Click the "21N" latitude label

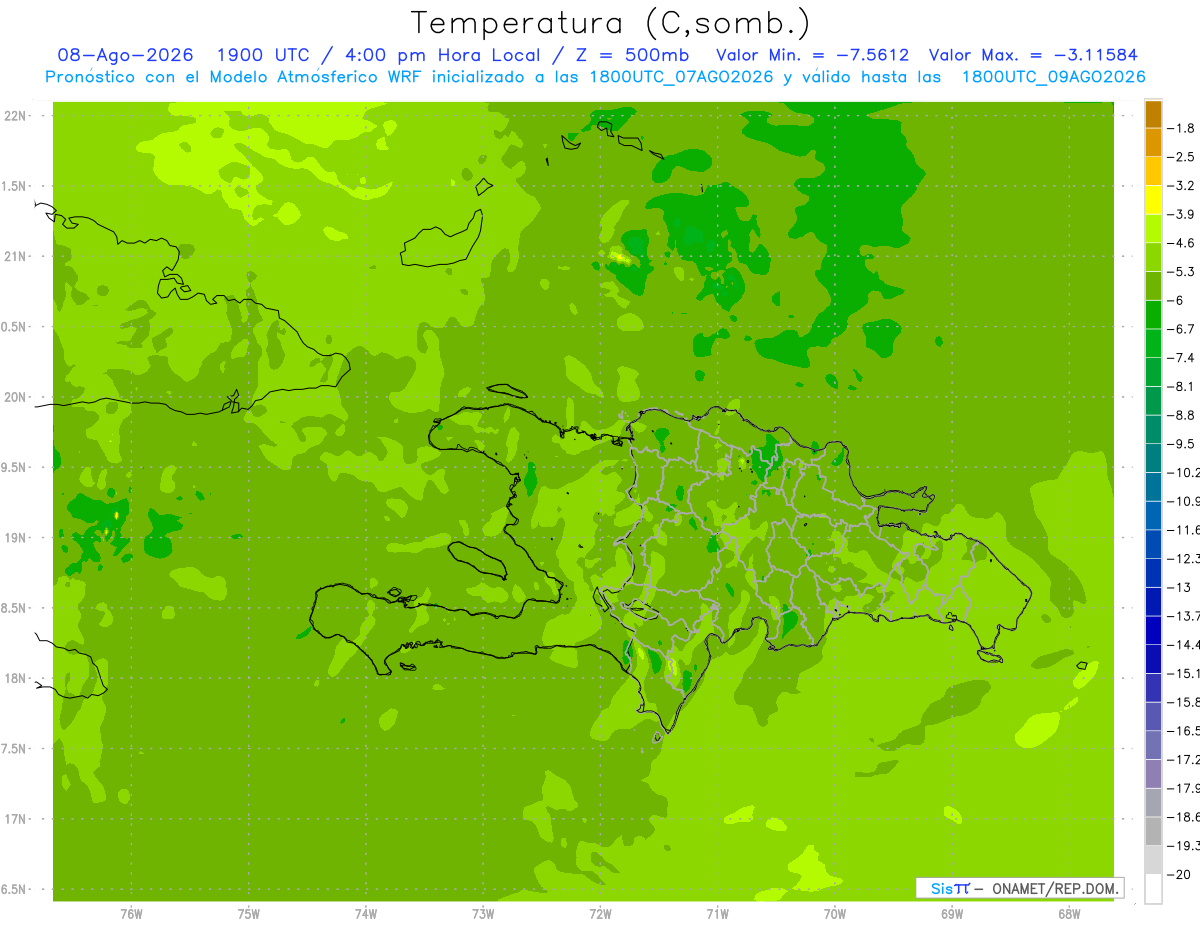[14, 256]
